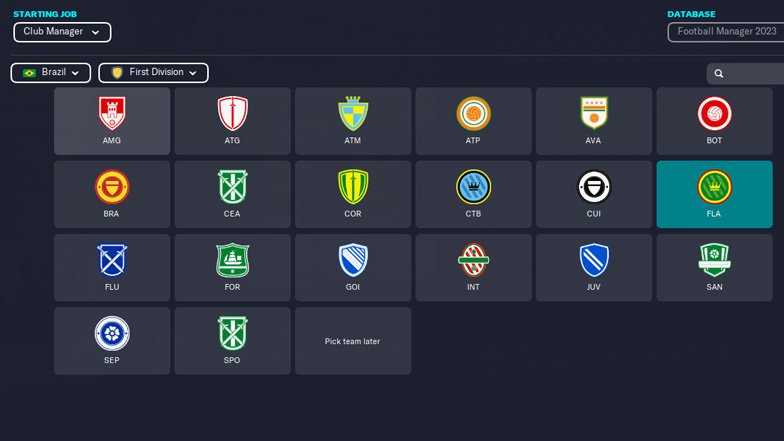Select the SAN green crest
784x441 pixels.
click(x=714, y=260)
